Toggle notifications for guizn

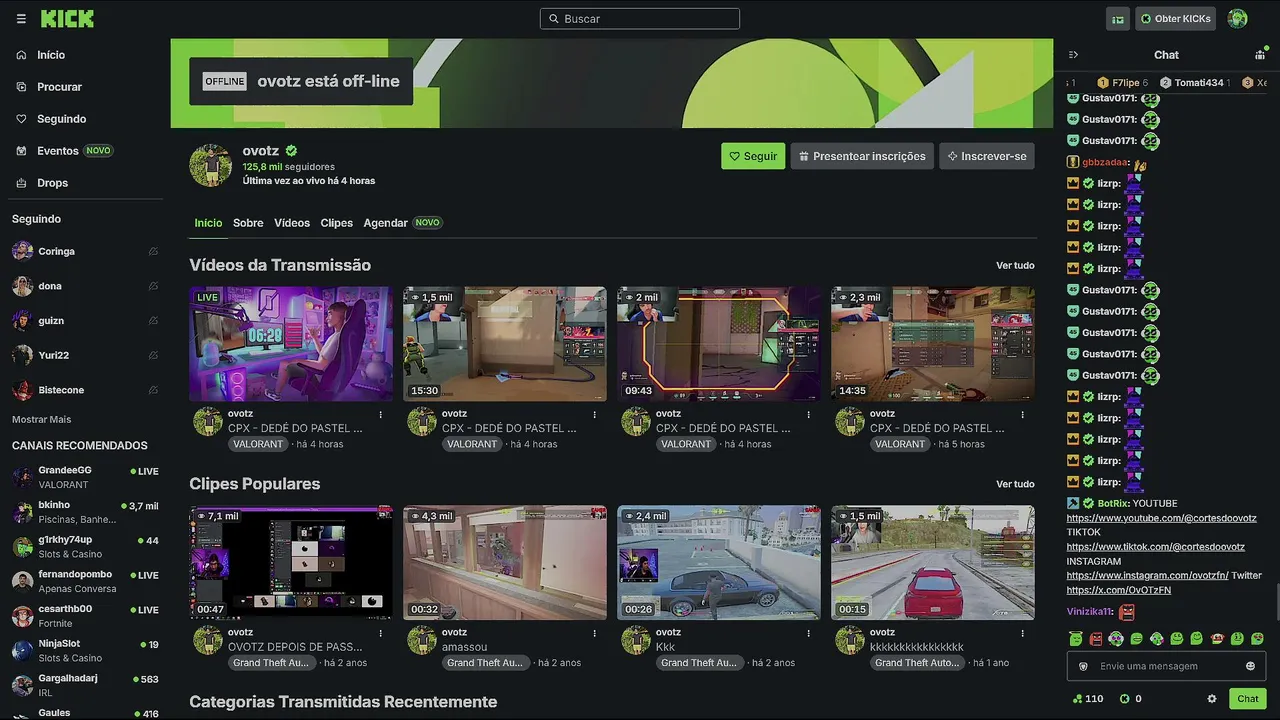(x=153, y=321)
